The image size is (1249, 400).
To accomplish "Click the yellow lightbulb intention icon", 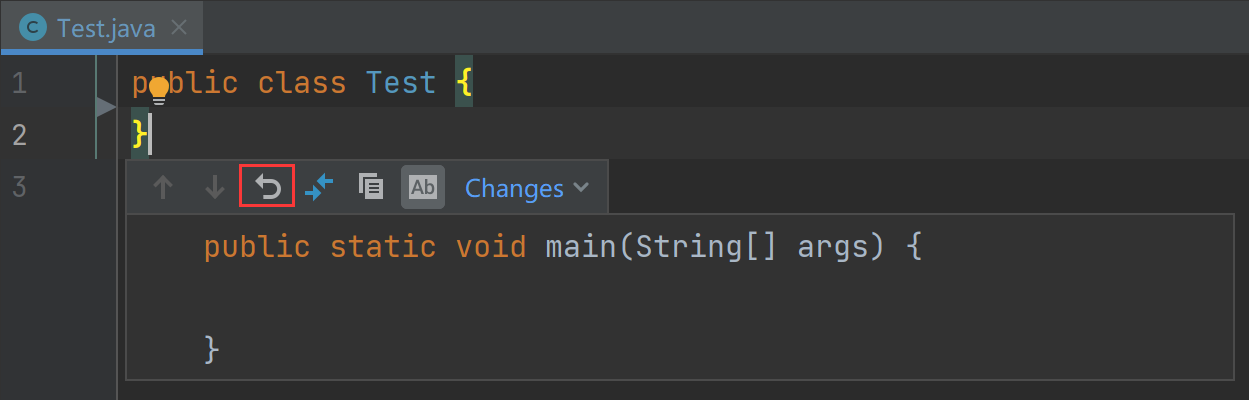I will [x=158, y=90].
